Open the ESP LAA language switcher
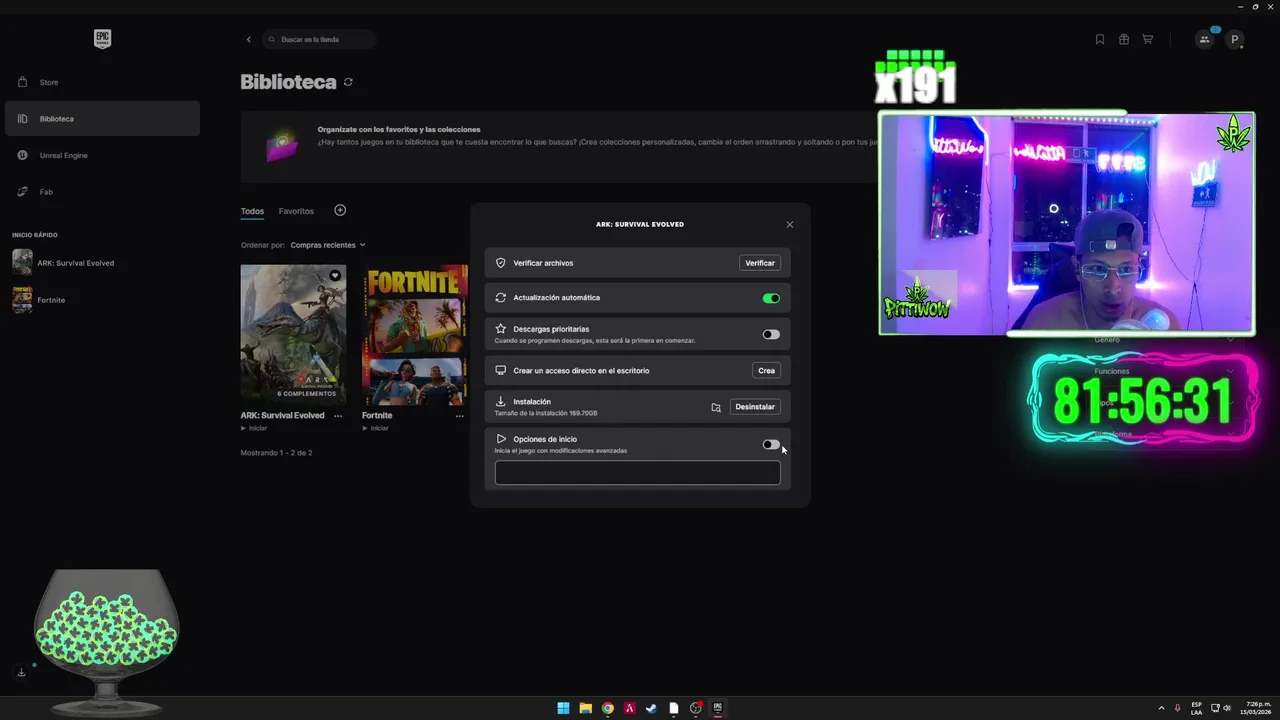Screen dimensions: 1280x720 (x=1197, y=708)
